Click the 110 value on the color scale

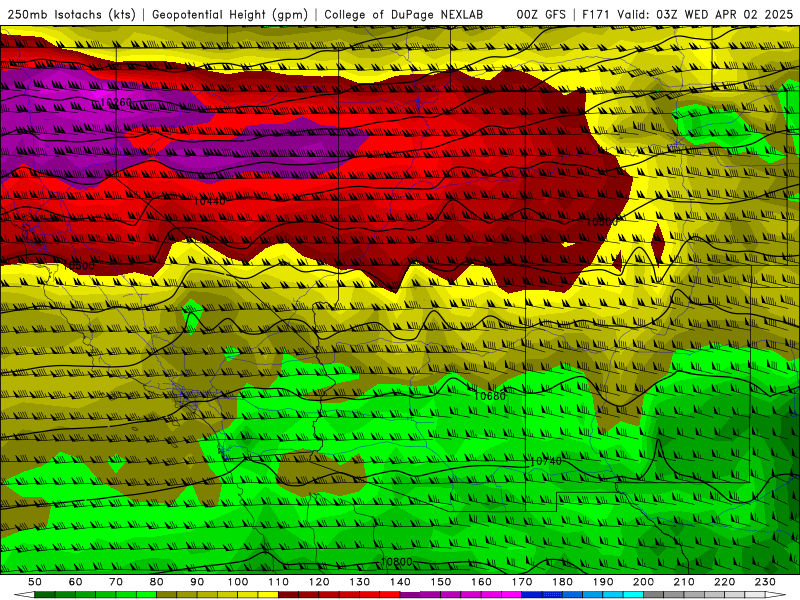[278, 582]
